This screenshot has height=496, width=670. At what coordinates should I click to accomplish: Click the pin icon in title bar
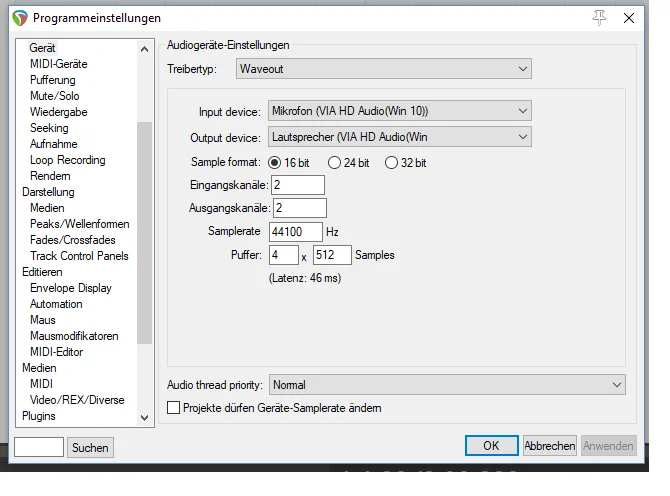pyautogui.click(x=600, y=18)
